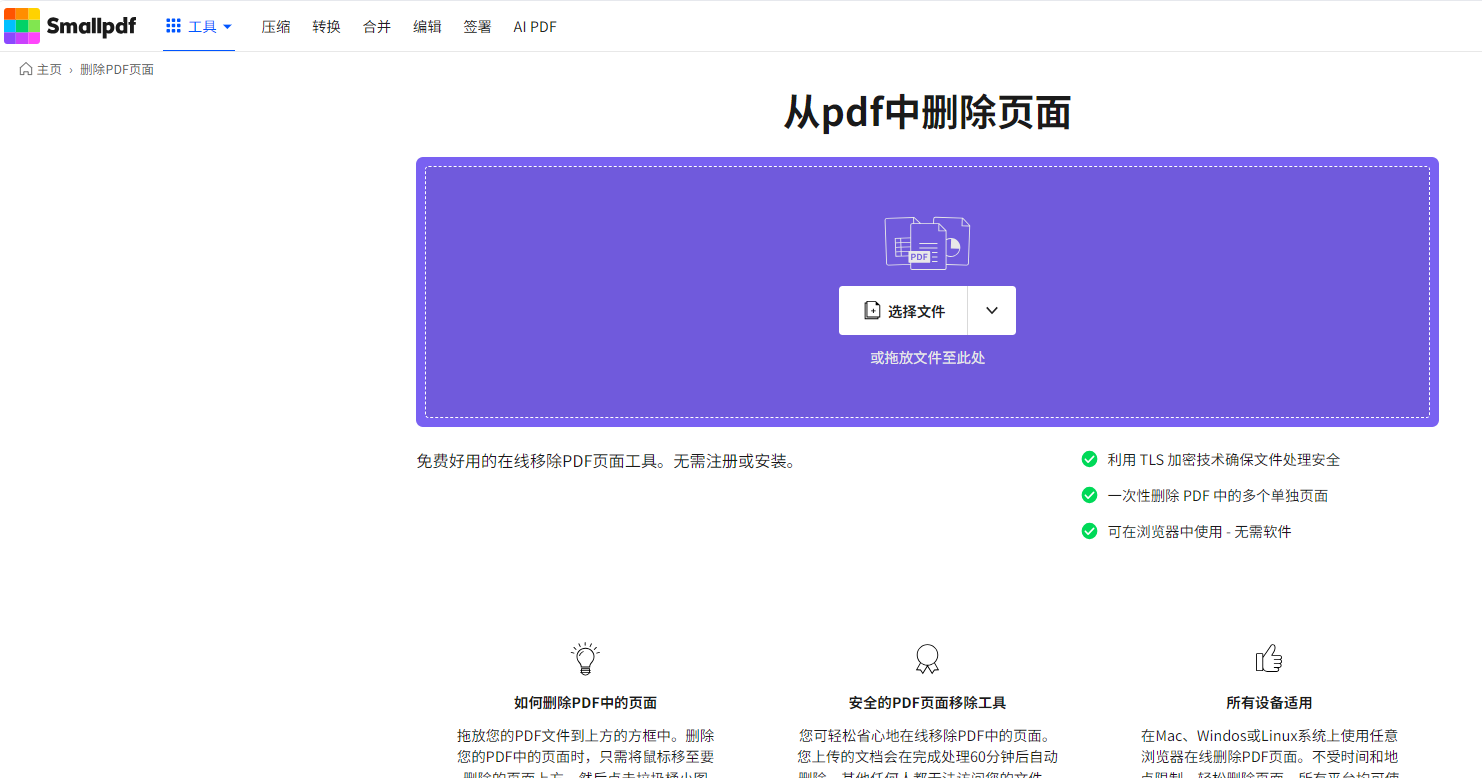The image size is (1482, 778).
Task: Click green checkmark beside TLS 加密 text
Action: point(1089,459)
